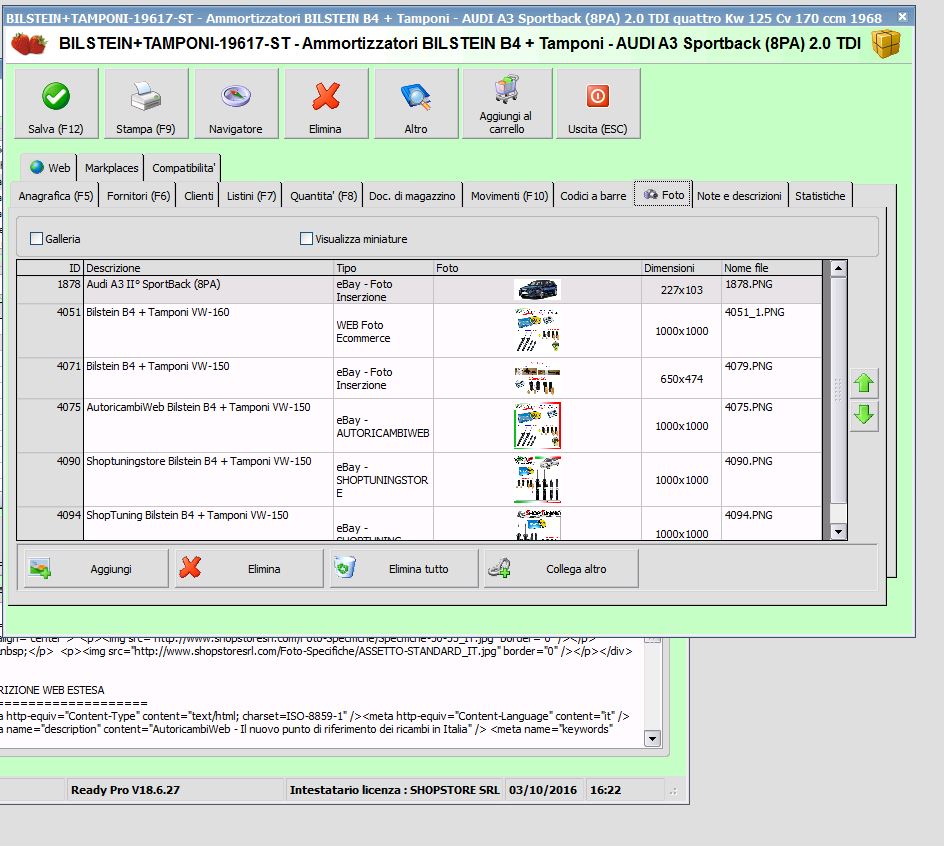
Task: Click file name '4094.PNG'
Action: coord(748,515)
